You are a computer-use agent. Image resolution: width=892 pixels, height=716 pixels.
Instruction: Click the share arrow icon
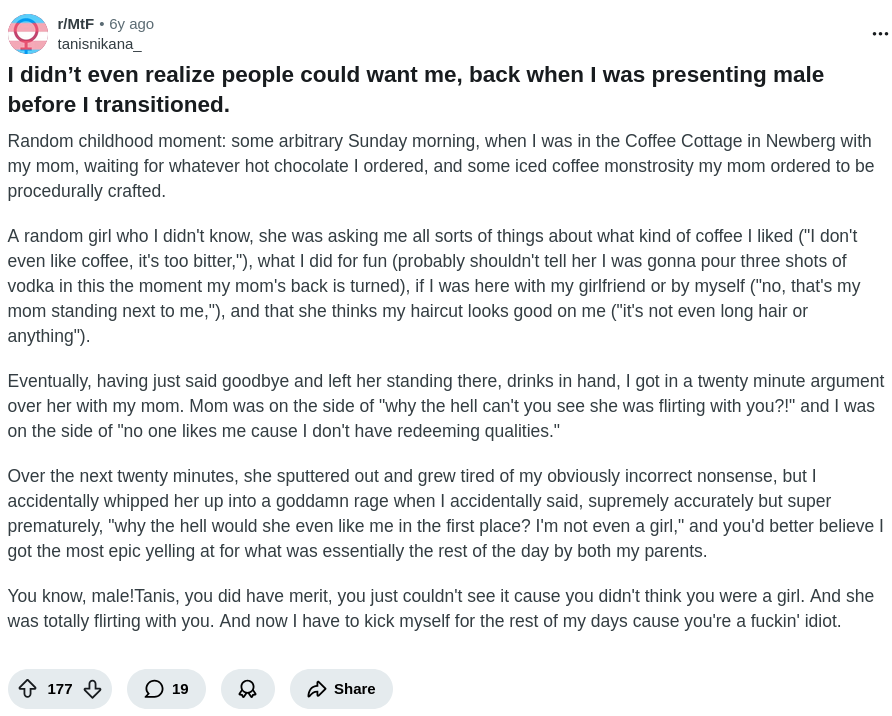point(317,689)
